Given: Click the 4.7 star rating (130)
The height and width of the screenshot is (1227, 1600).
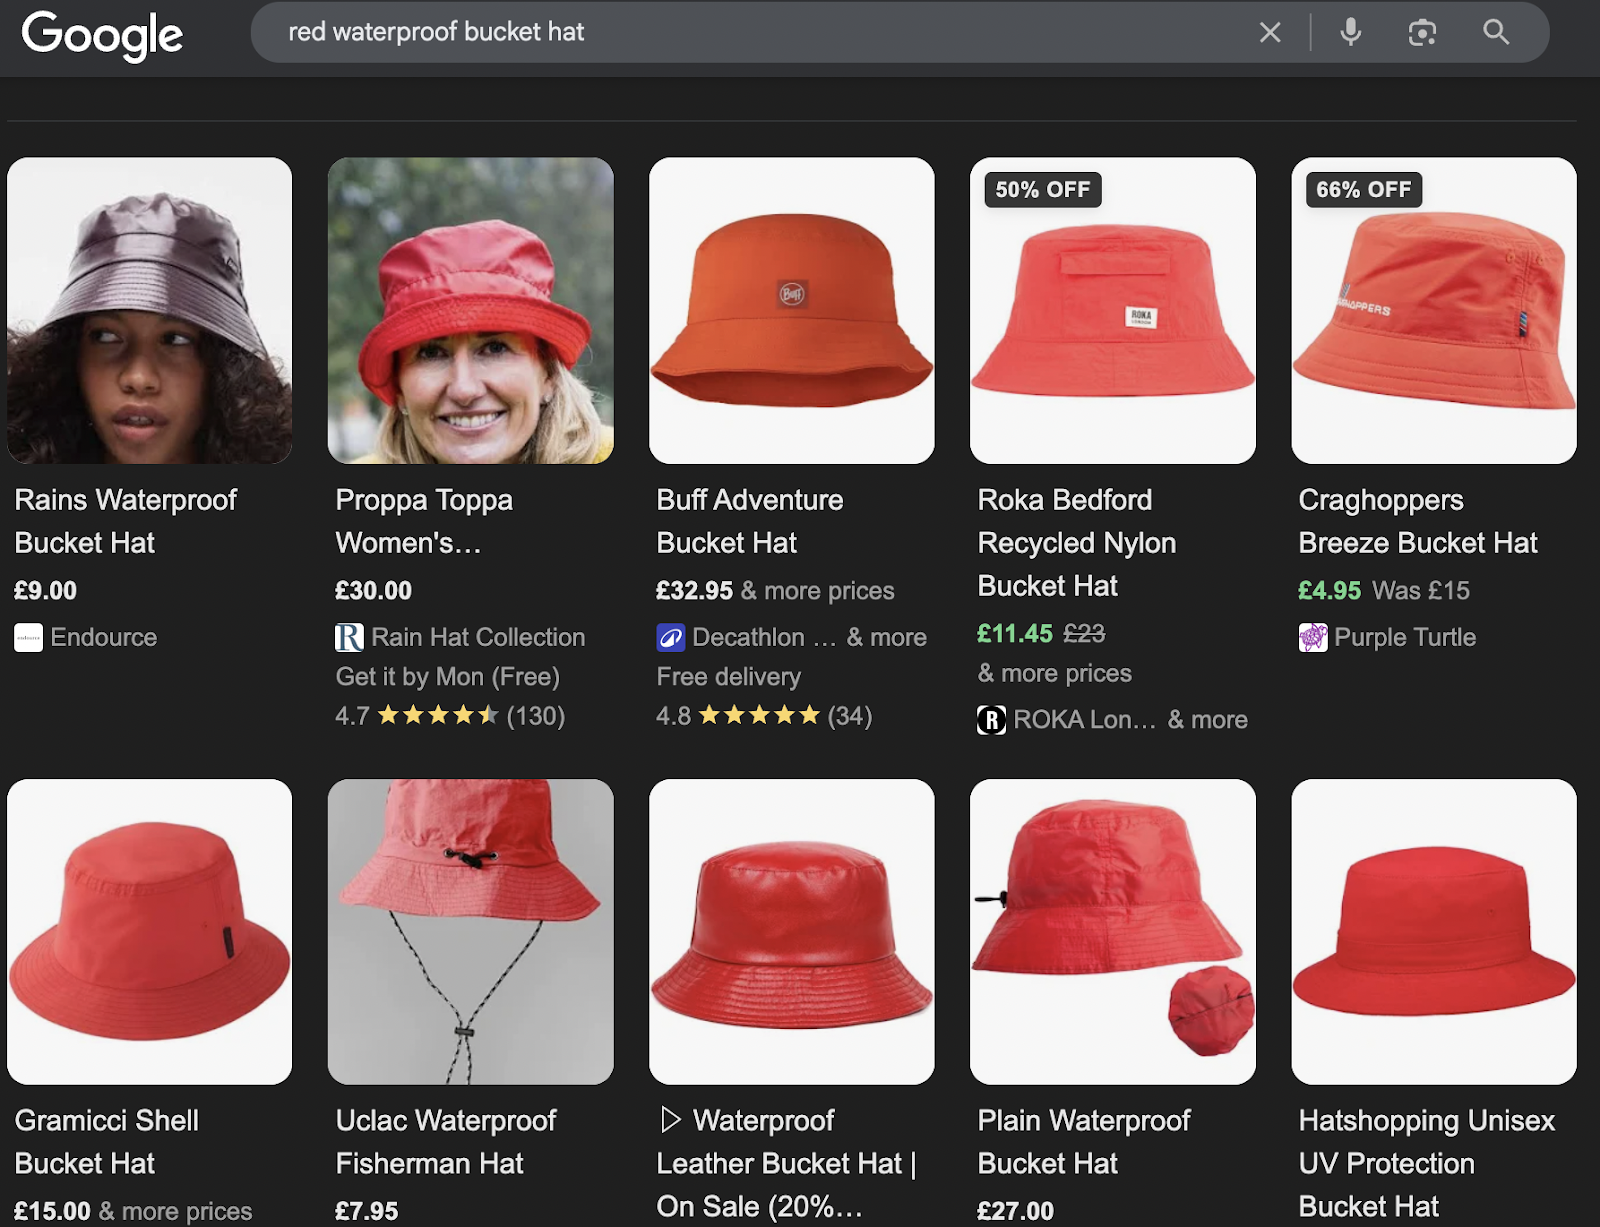Looking at the screenshot, I should pyautogui.click(x=450, y=716).
